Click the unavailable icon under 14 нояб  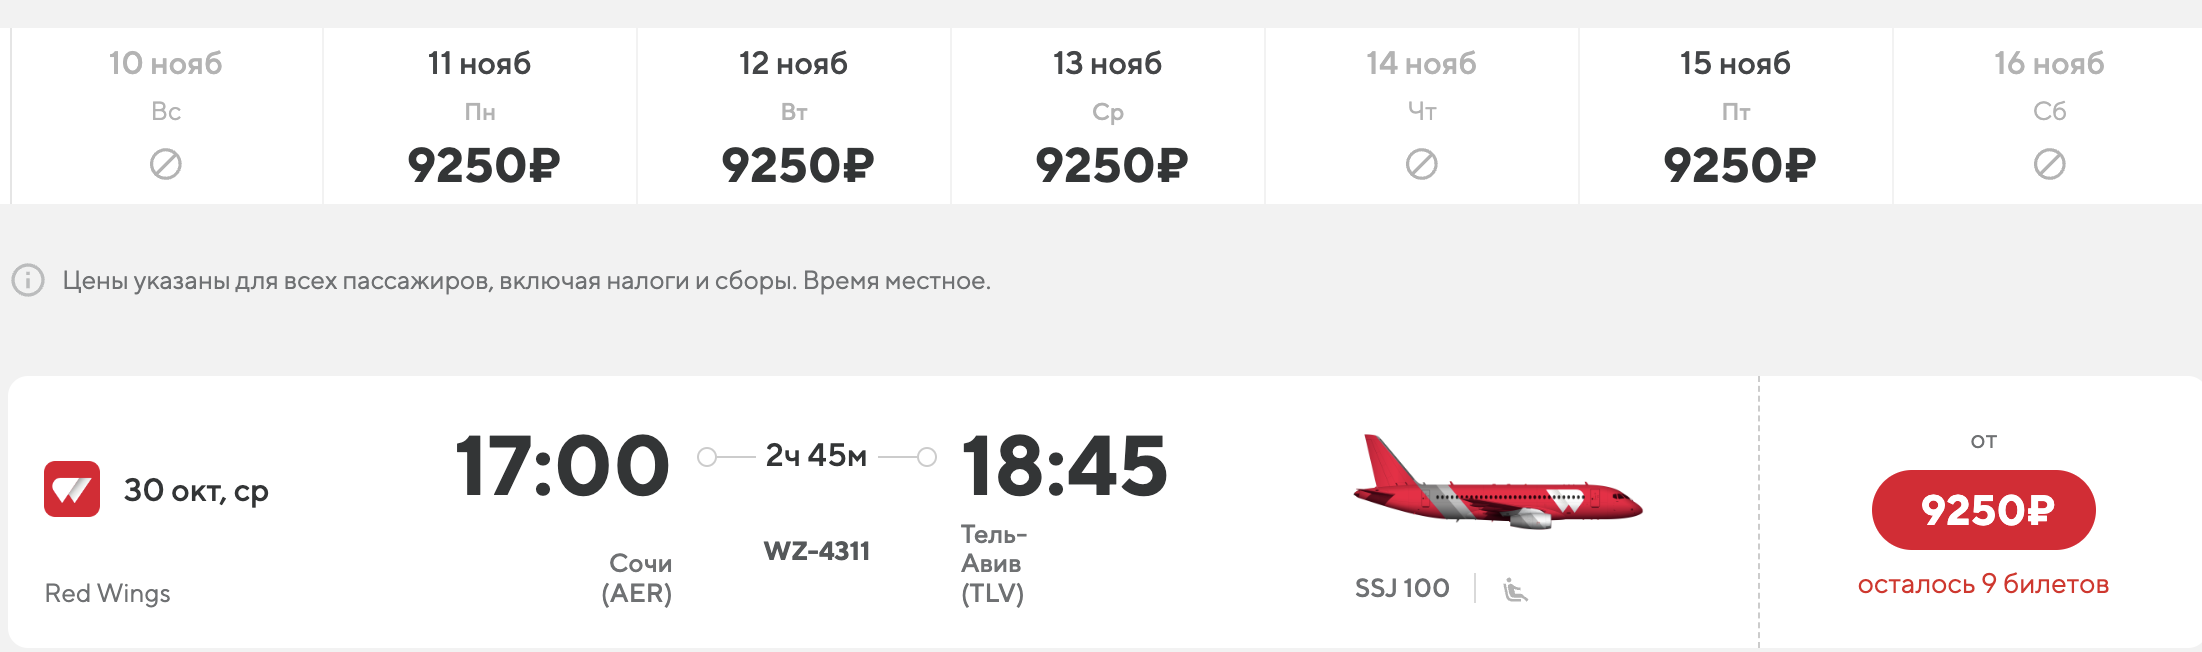[1422, 164]
